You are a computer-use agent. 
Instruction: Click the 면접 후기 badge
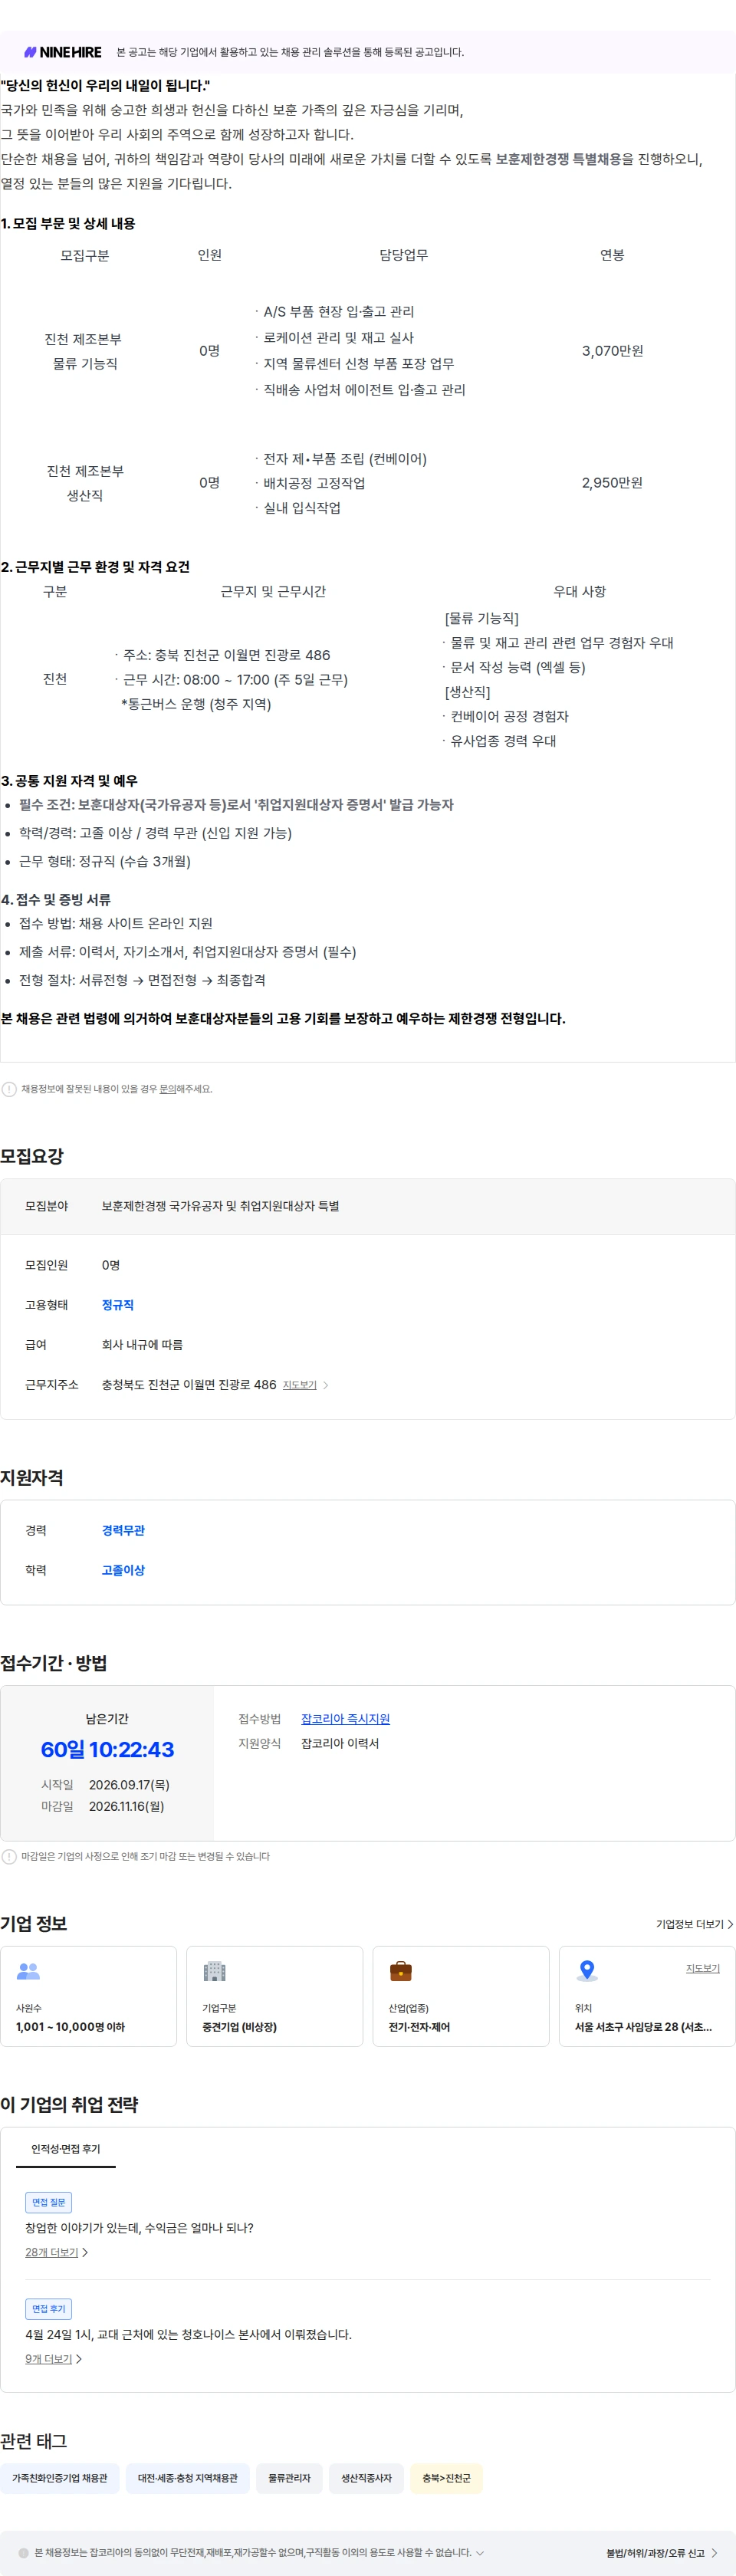coord(48,2309)
